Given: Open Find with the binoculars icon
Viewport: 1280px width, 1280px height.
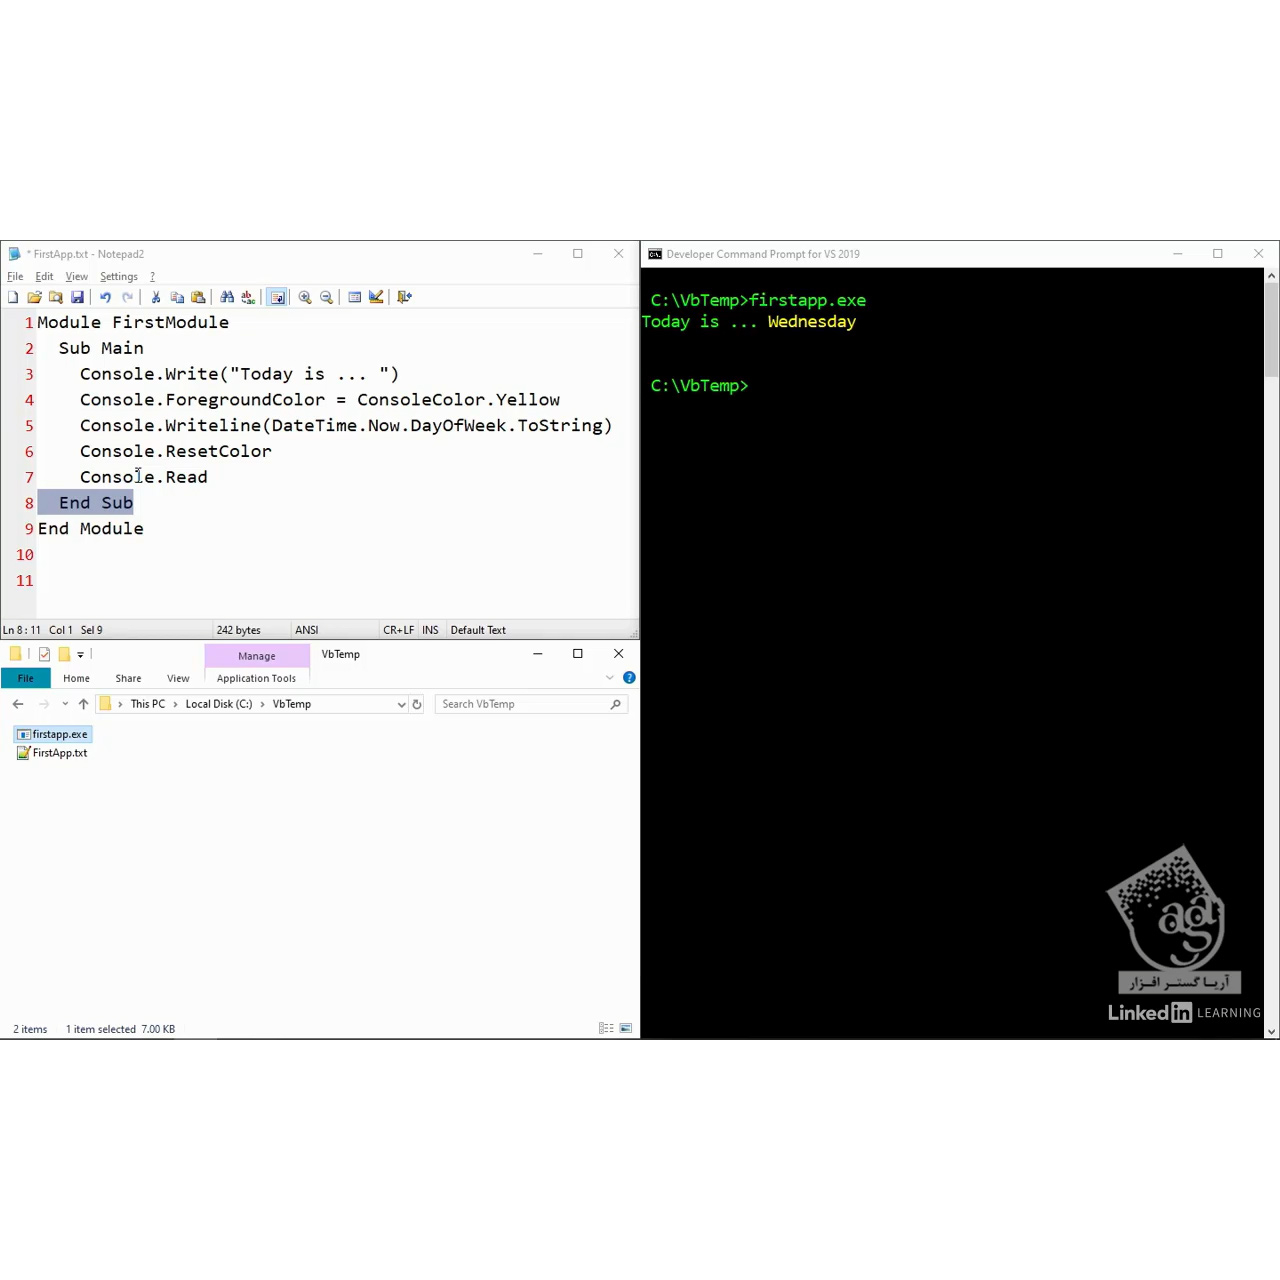Looking at the screenshot, I should click(227, 297).
